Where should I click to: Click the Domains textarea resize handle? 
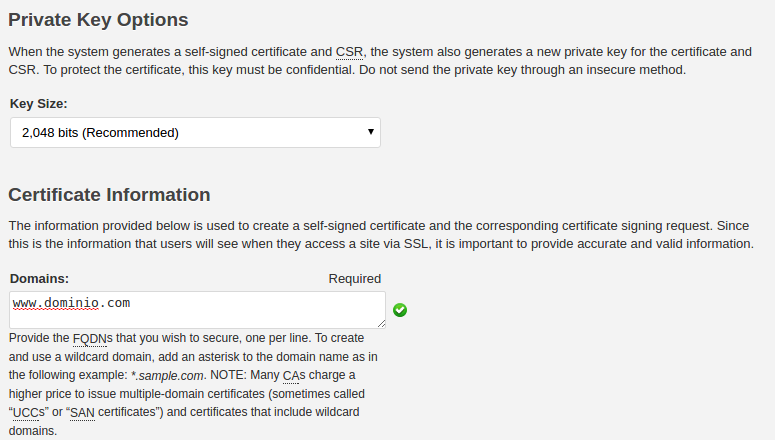point(381,323)
